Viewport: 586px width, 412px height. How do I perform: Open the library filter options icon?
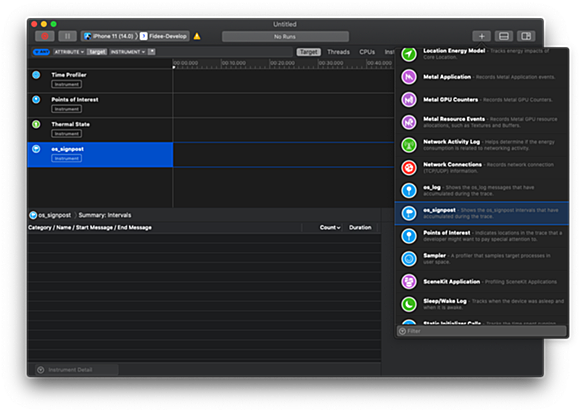pos(403,331)
